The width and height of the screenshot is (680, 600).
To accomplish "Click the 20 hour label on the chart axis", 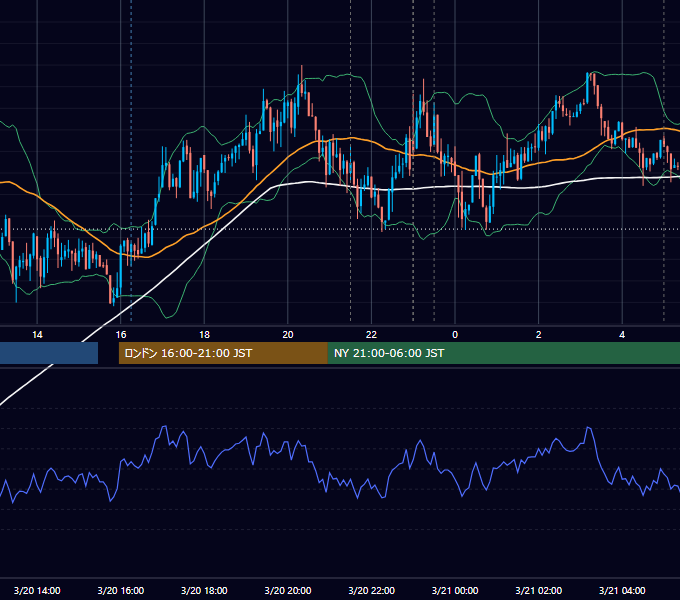I will 288,335.
